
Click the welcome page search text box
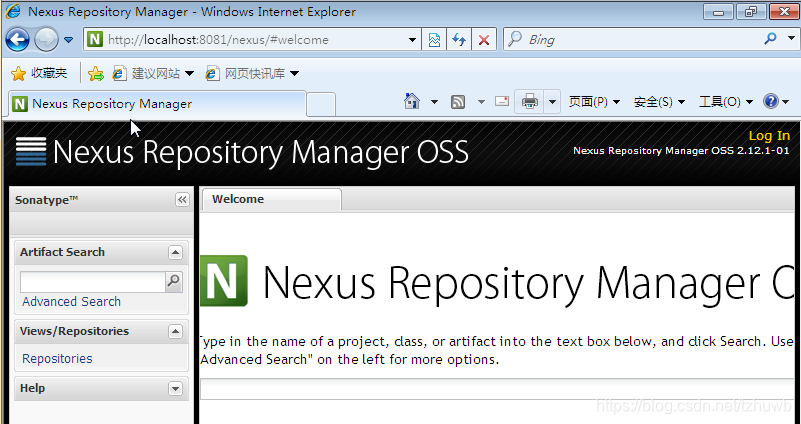(497, 390)
